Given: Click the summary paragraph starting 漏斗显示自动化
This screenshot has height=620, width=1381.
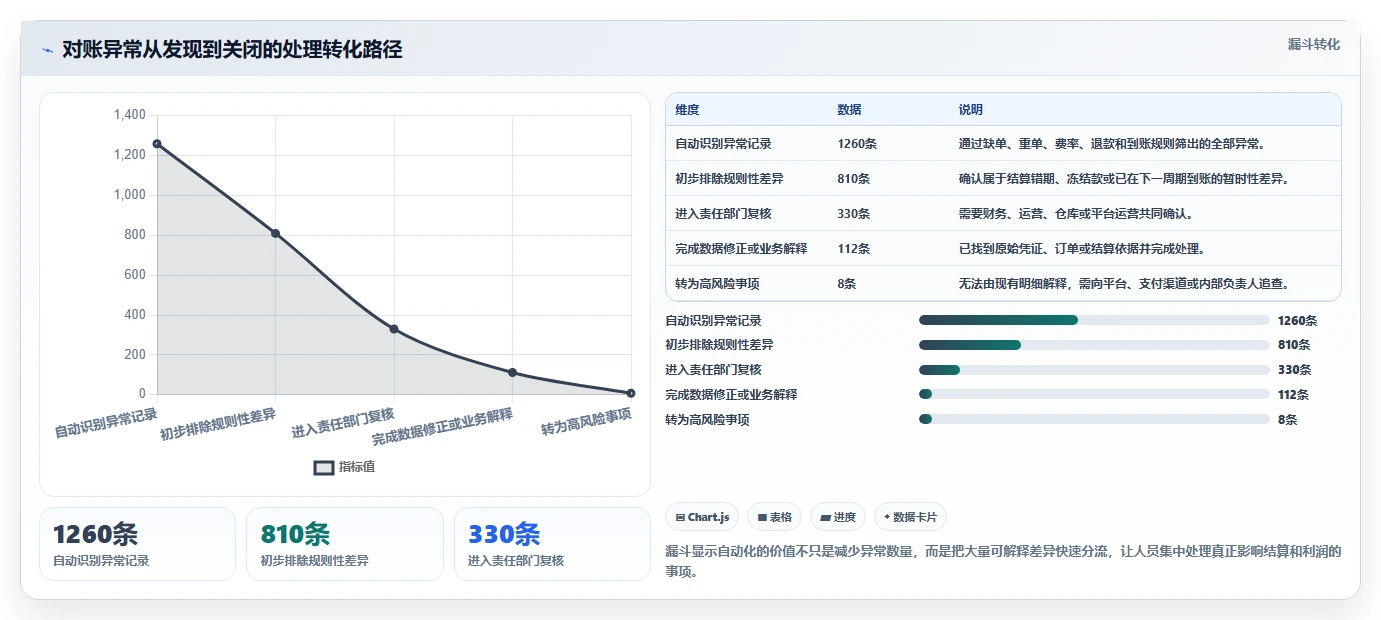Looking at the screenshot, I should coord(1003,561).
